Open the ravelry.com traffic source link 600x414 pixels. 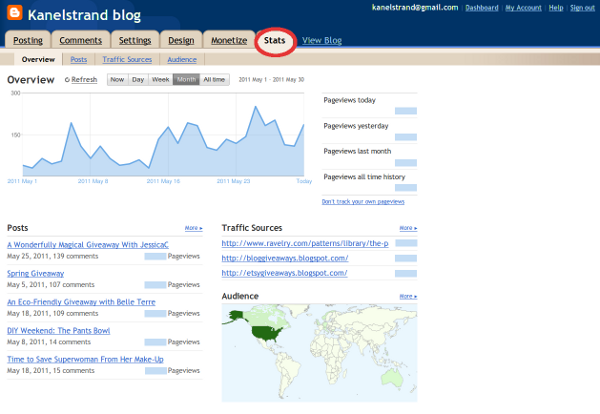pyautogui.click(x=305, y=243)
